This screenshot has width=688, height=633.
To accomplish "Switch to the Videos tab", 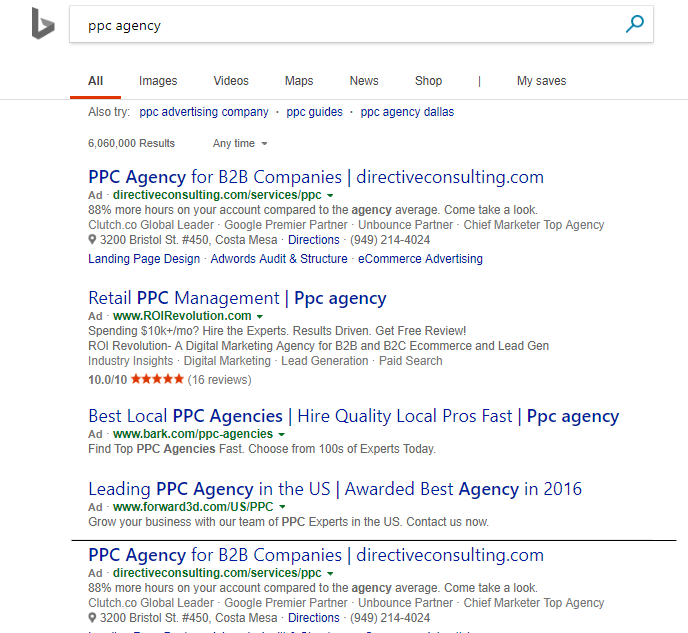I will point(231,81).
